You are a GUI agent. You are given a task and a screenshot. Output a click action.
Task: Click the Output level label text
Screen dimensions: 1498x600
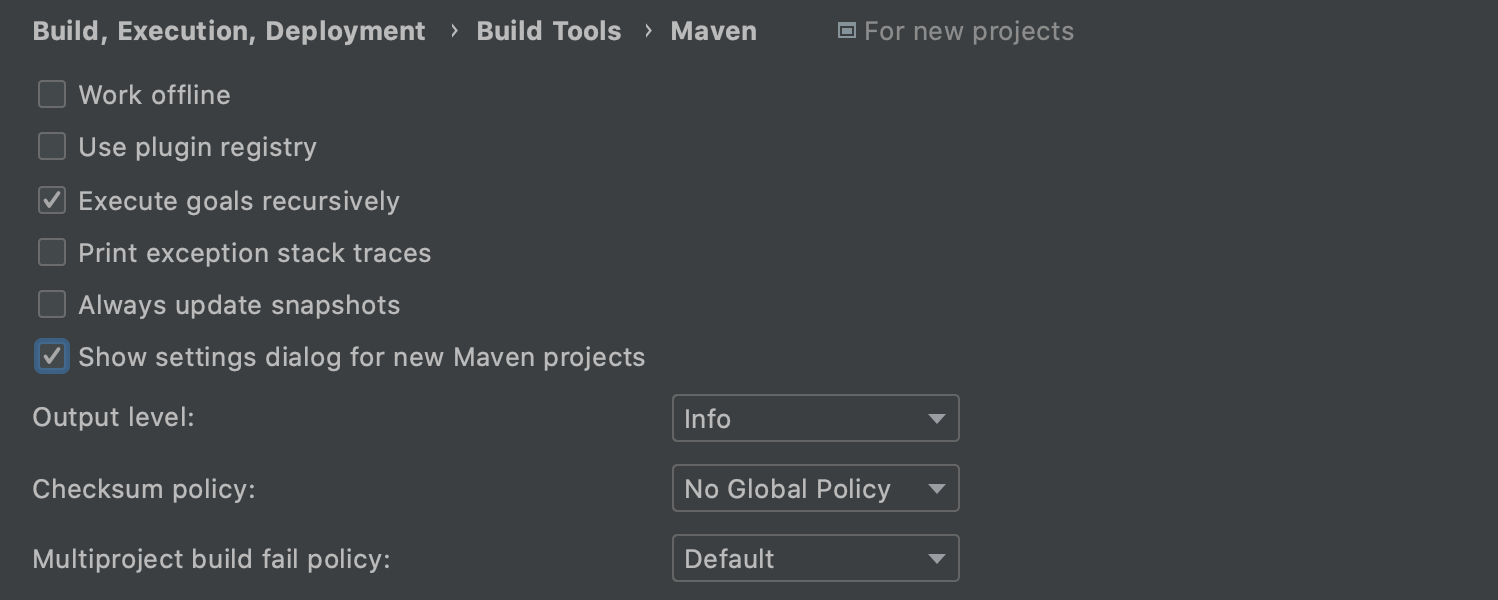click(x=113, y=417)
